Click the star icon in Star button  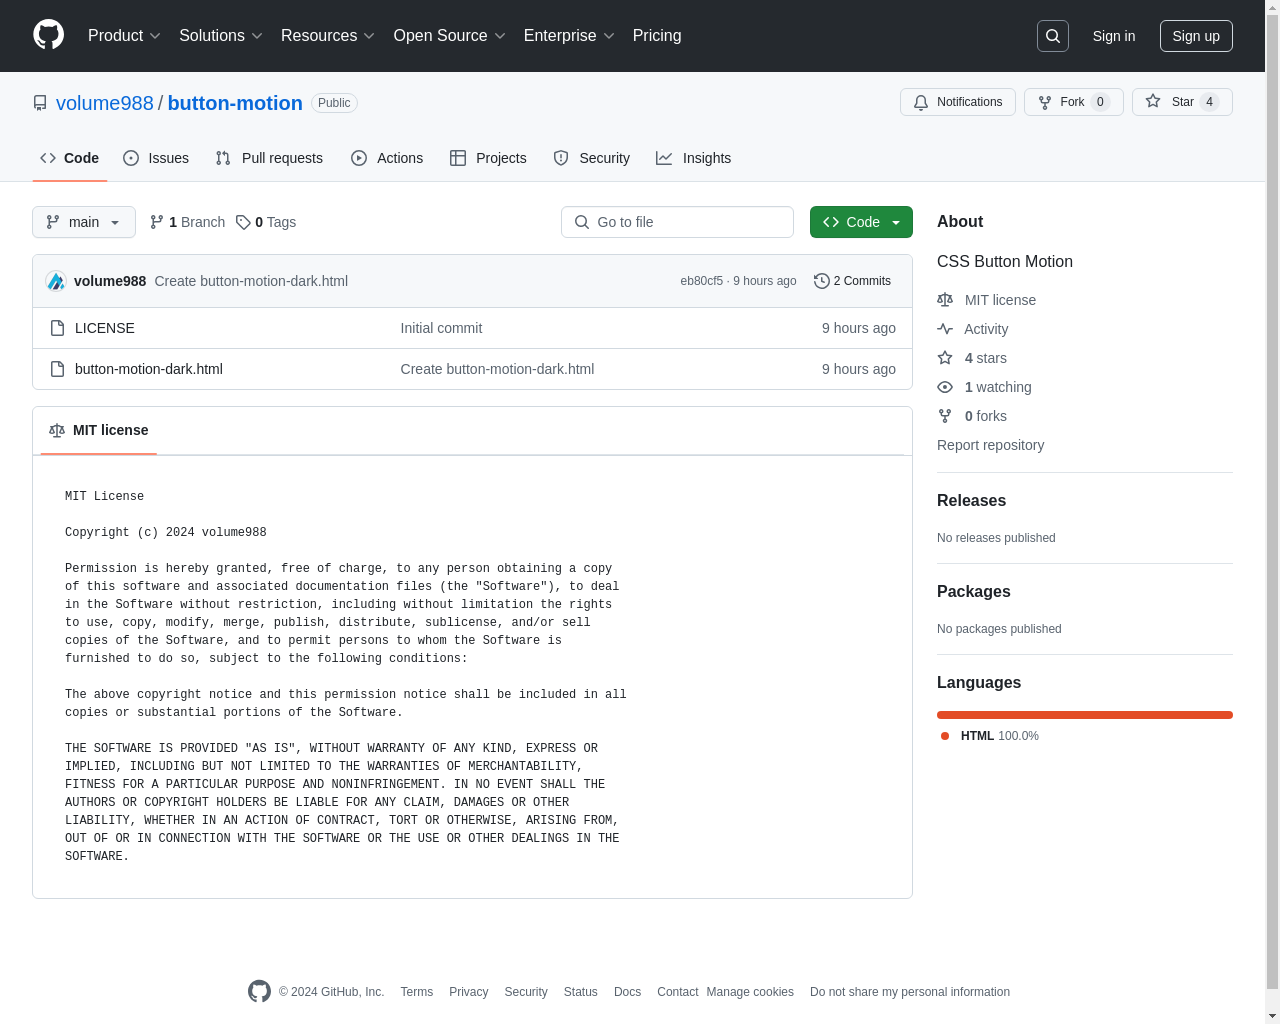1153,101
